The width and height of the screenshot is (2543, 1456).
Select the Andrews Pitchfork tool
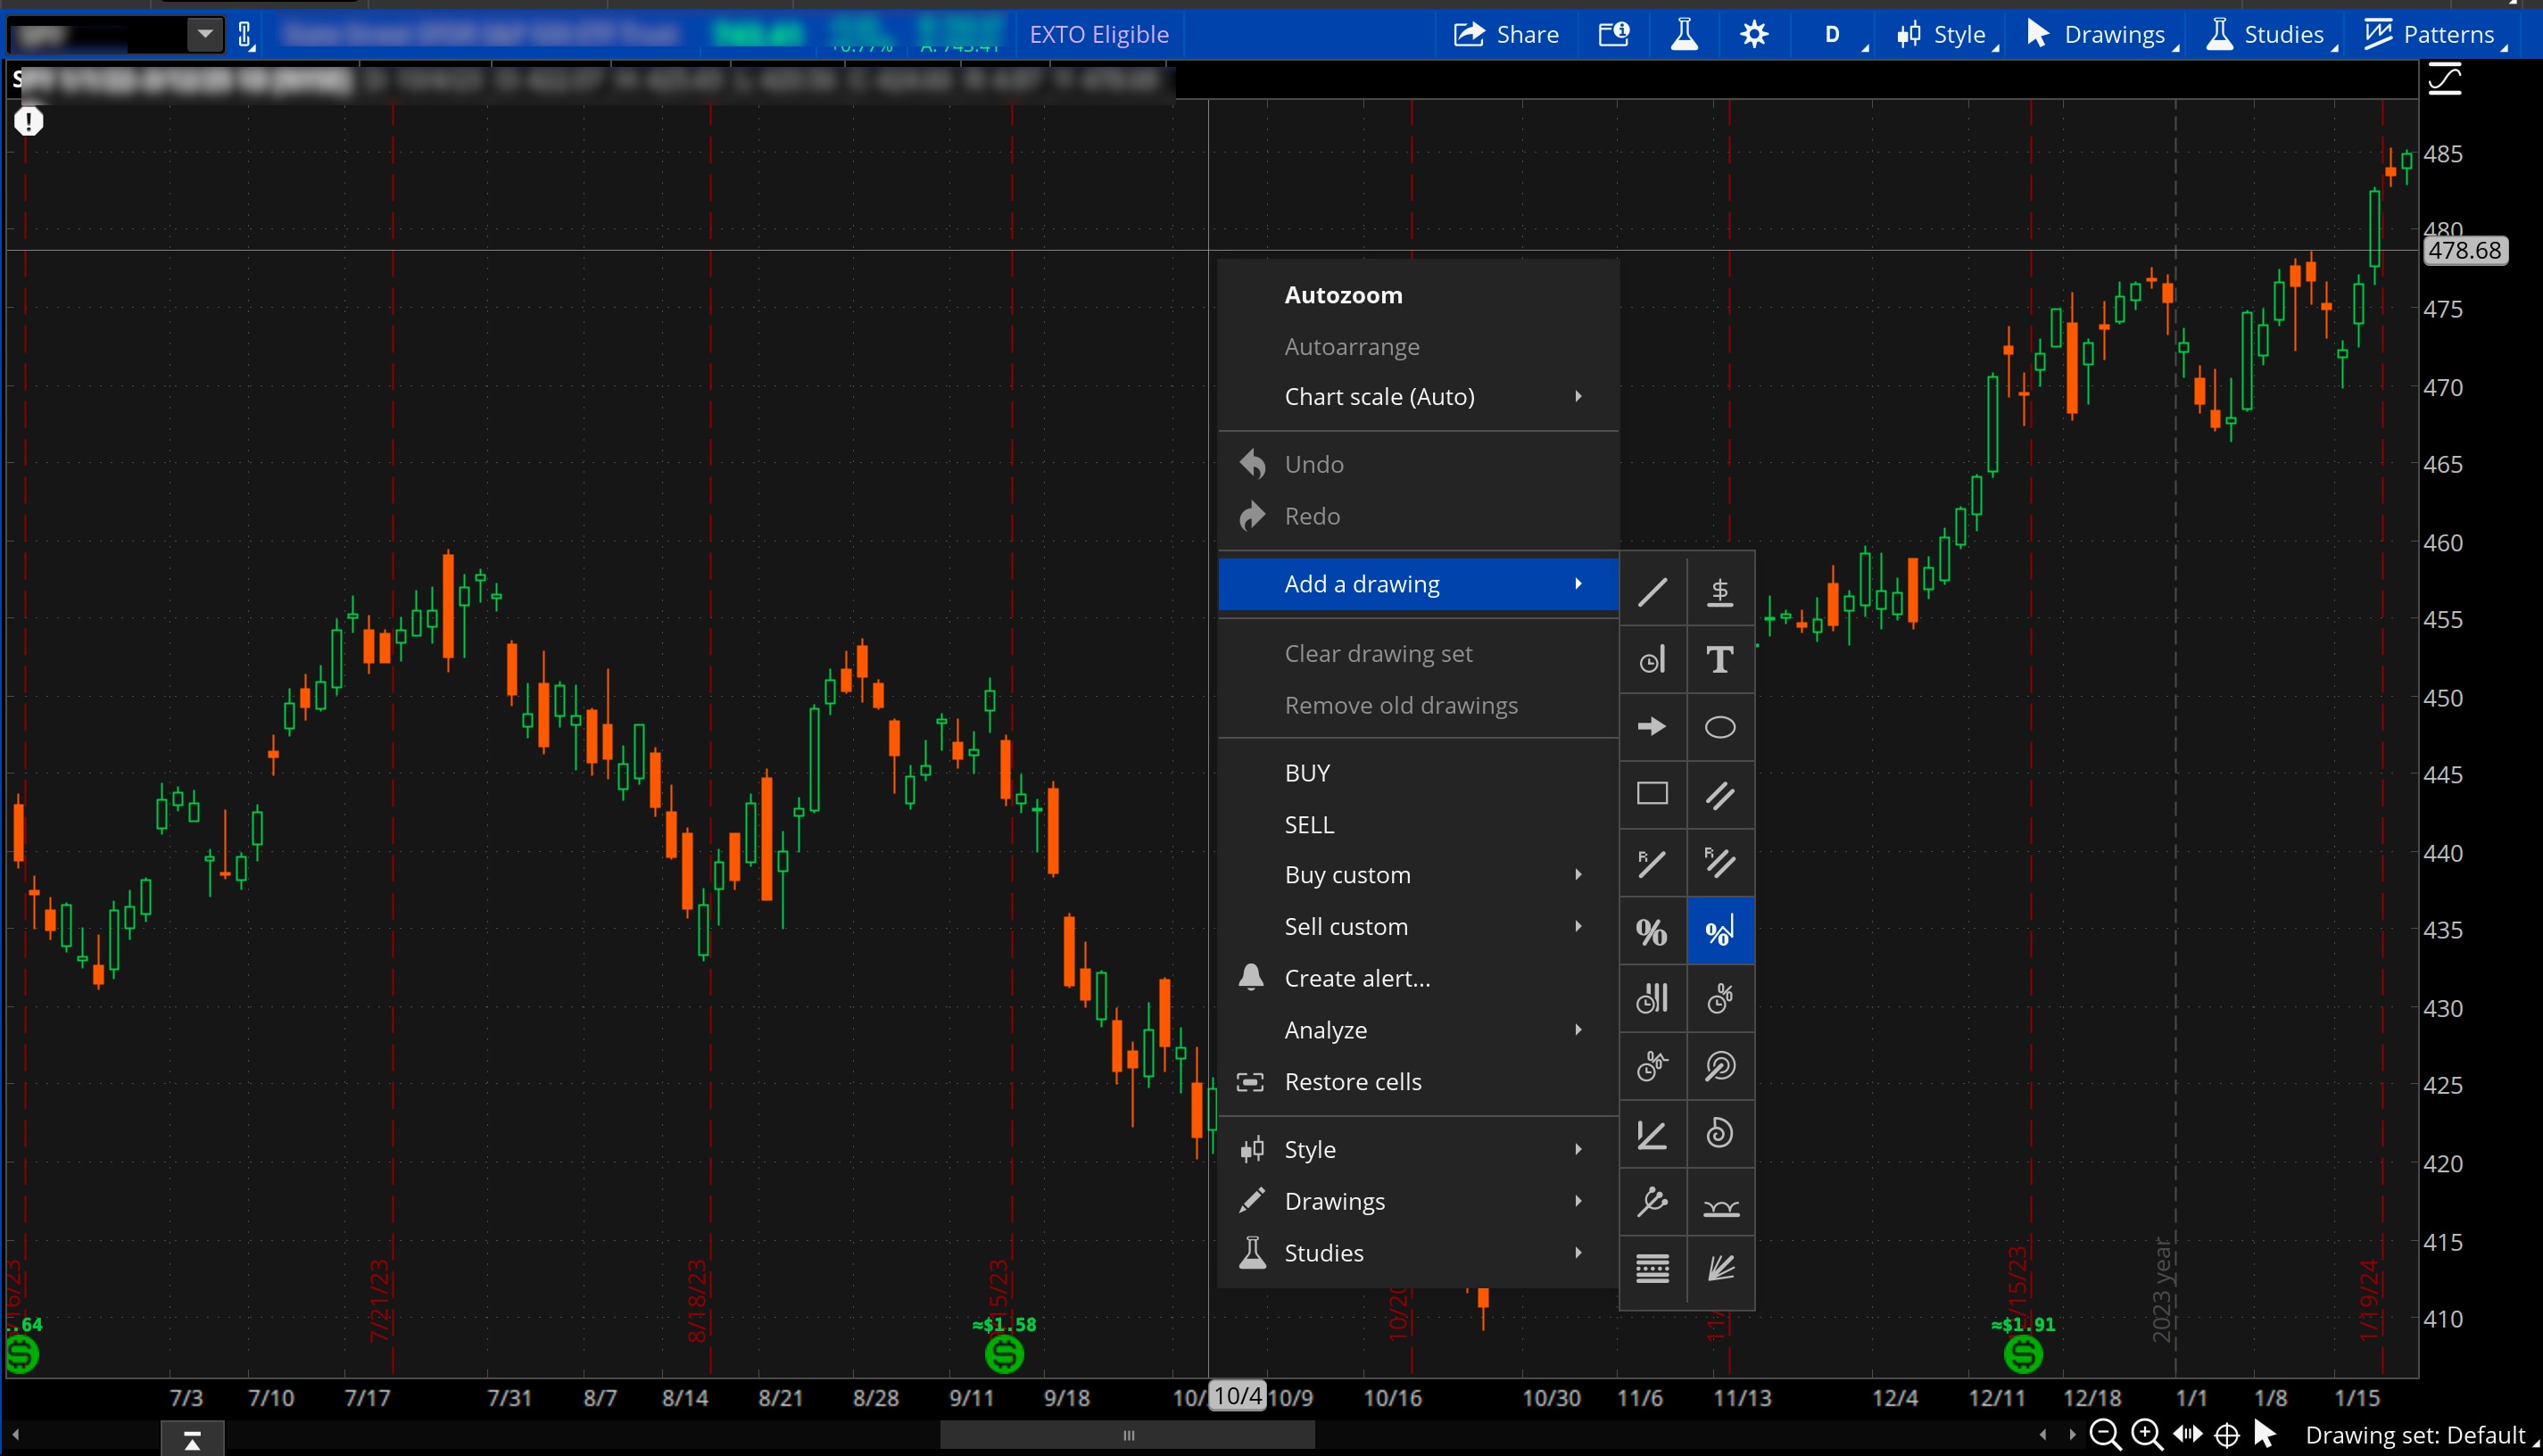click(1652, 1201)
